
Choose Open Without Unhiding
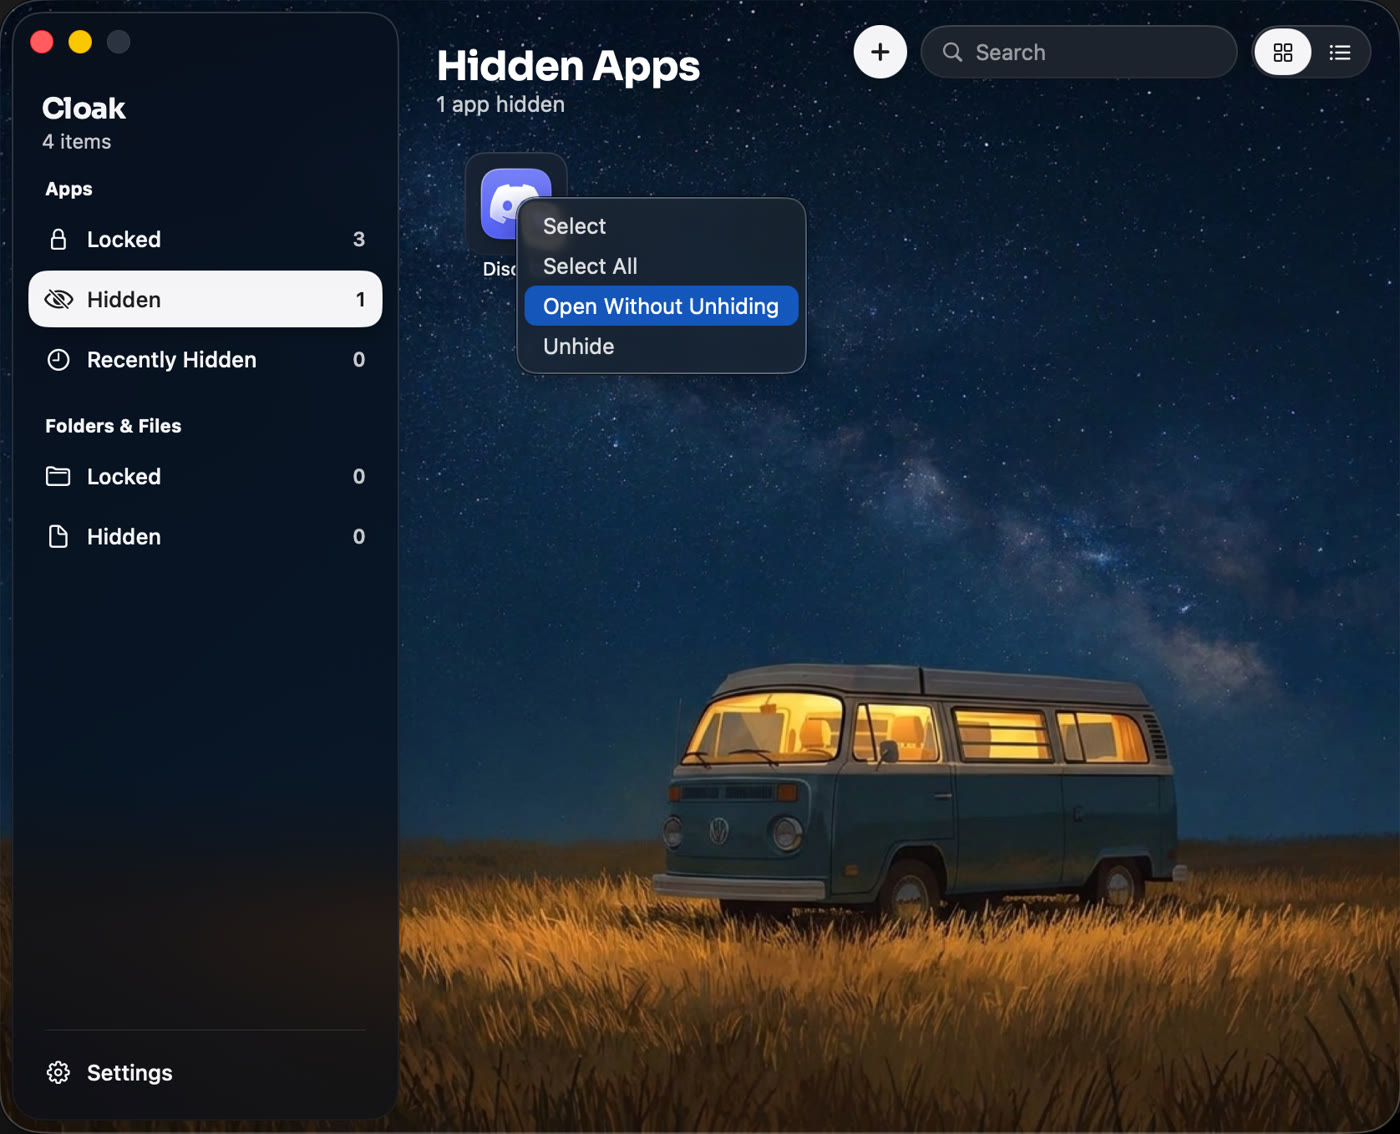coord(661,306)
